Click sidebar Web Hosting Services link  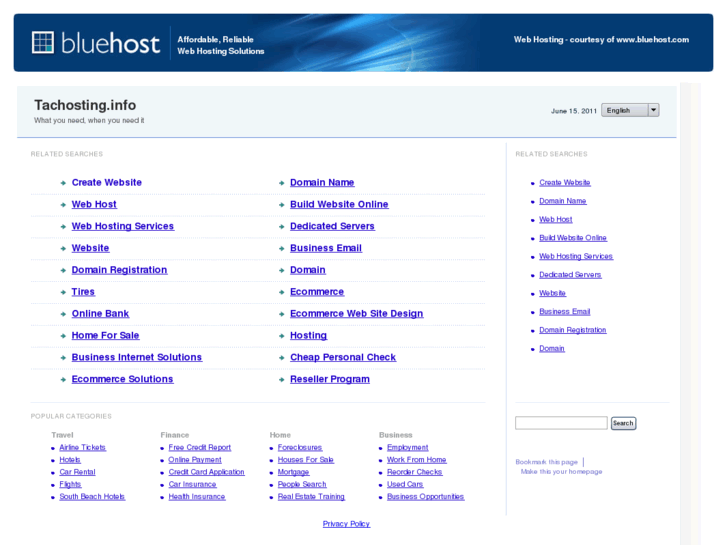[x=576, y=256]
